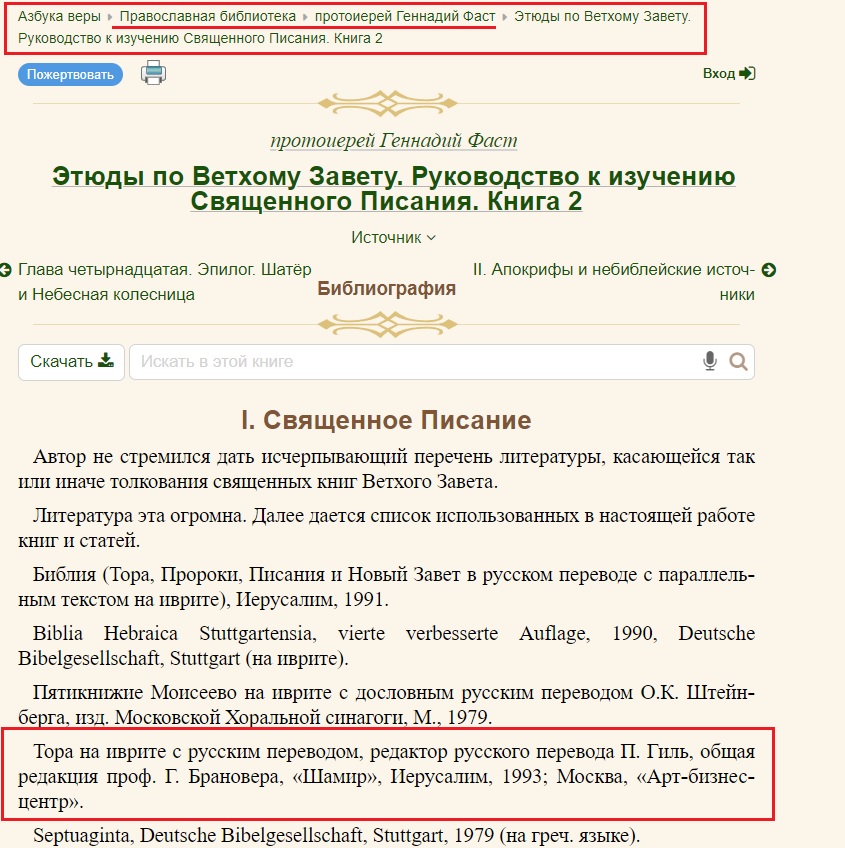
Task: Click the Библиография chapter title
Action: click(386, 288)
